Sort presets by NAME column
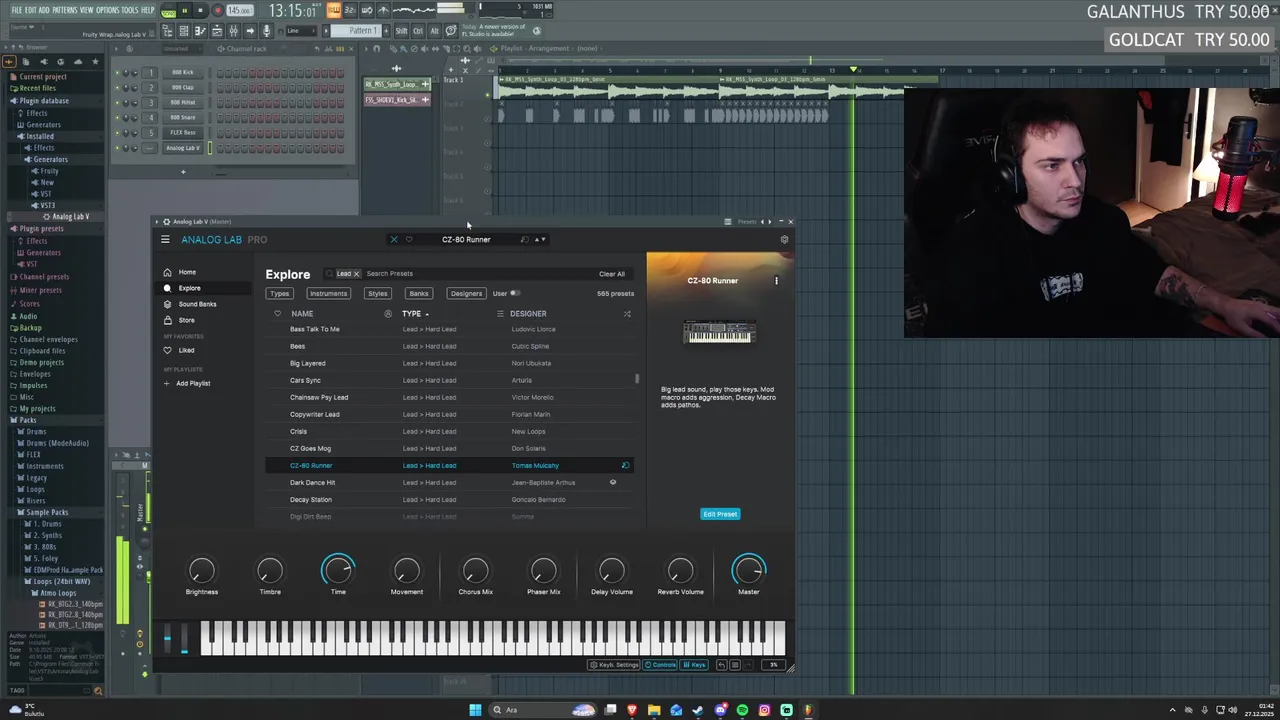This screenshot has height=720, width=1280. point(302,314)
